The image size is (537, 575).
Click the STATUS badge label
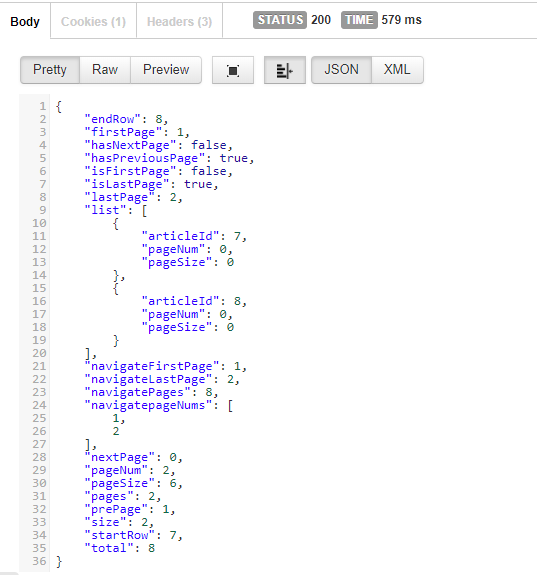click(280, 20)
